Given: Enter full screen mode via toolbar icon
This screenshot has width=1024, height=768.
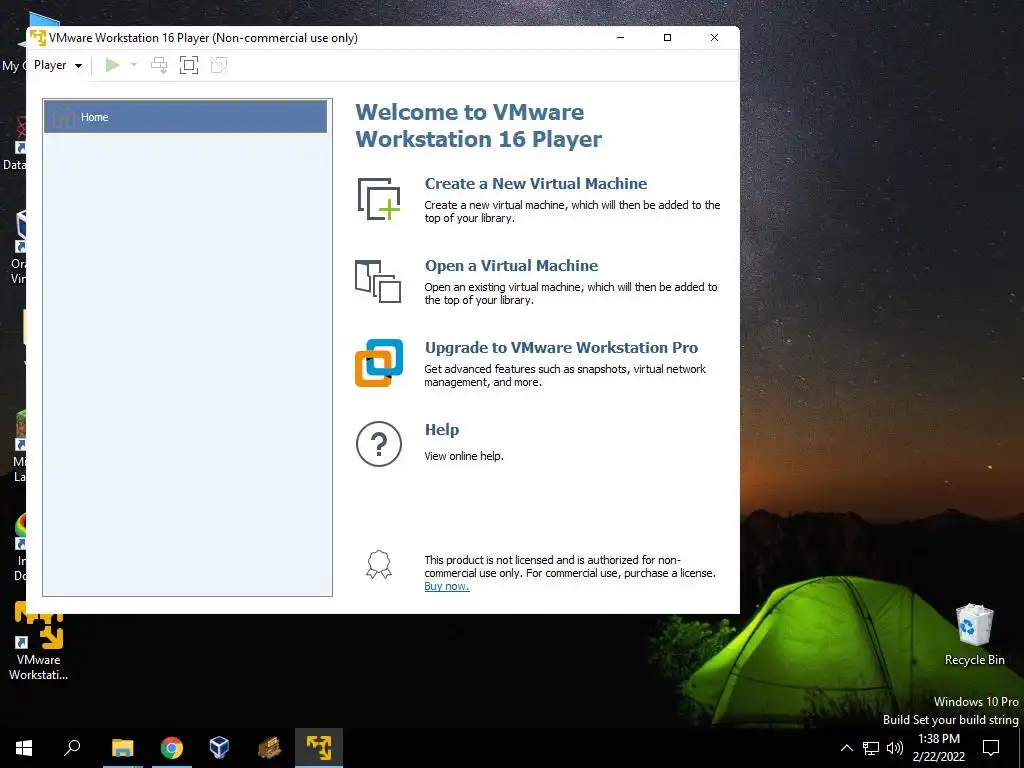Looking at the screenshot, I should click(189, 65).
